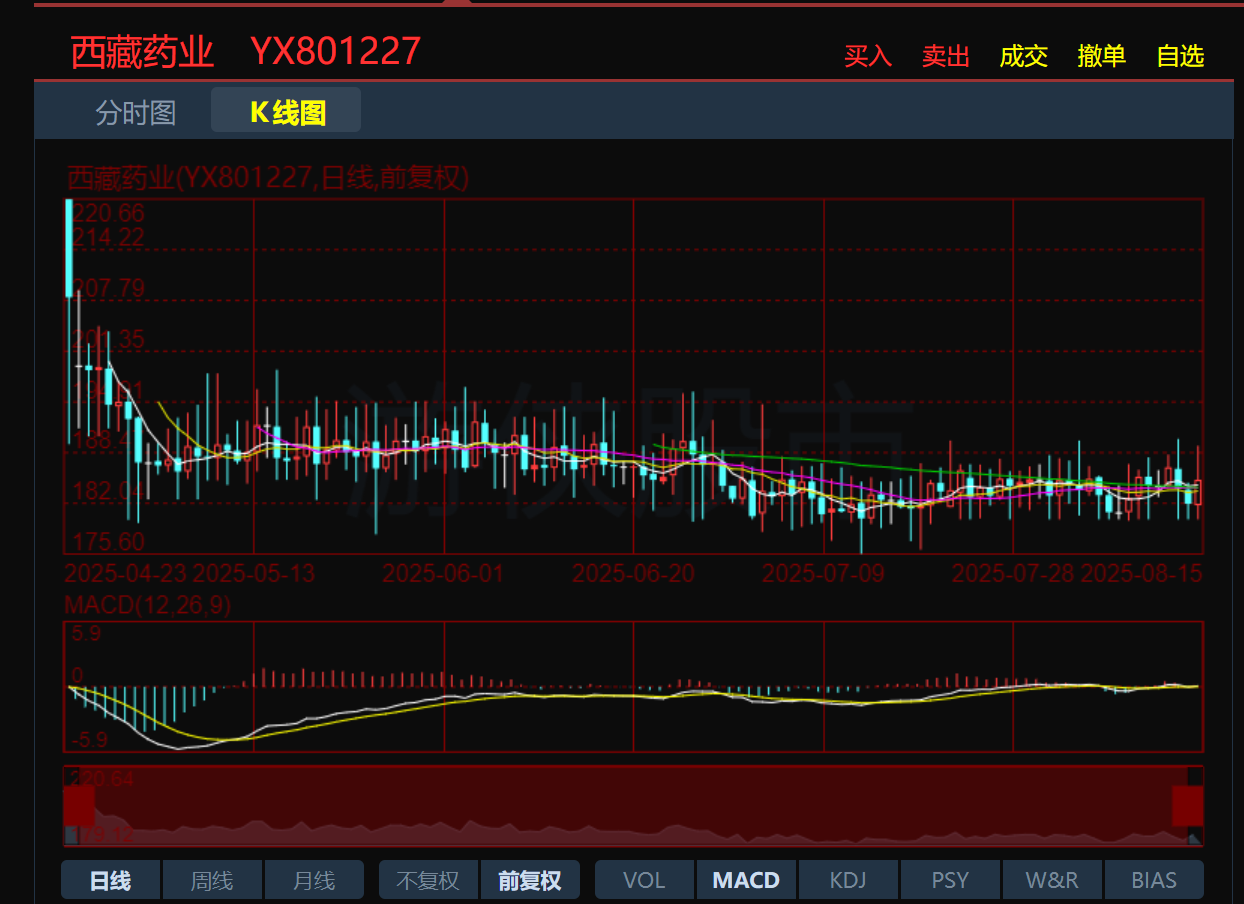Show the PSY indicator
The image size is (1244, 904).
[x=950, y=880]
